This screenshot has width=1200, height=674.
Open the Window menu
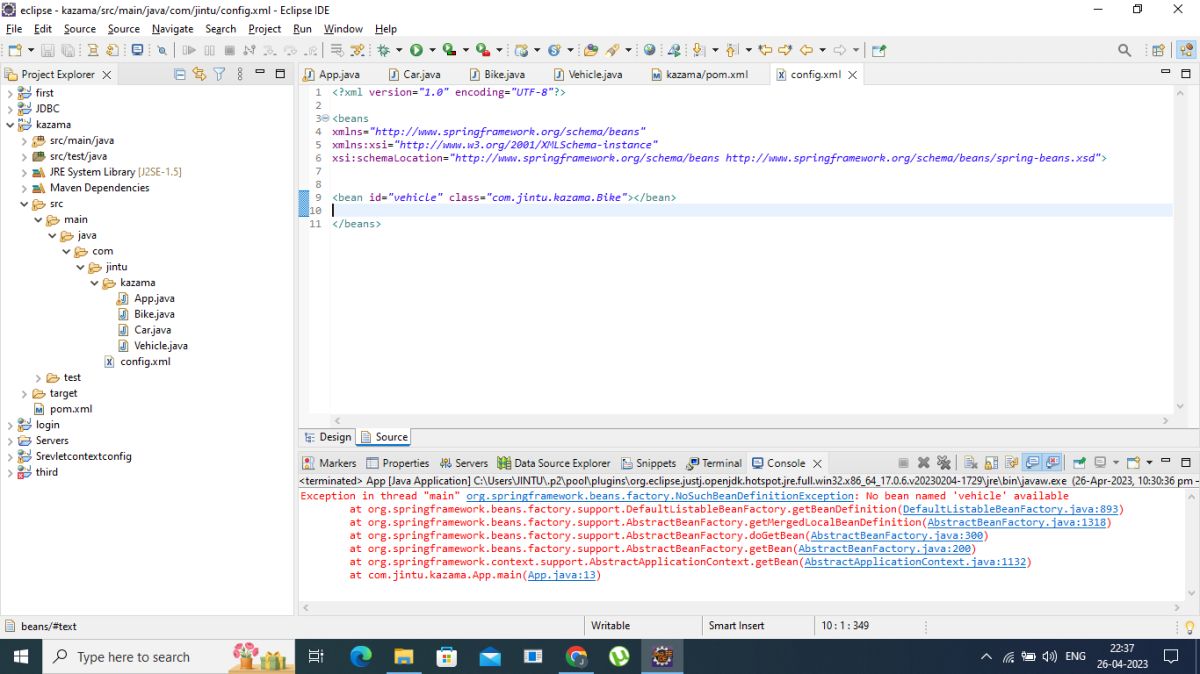(x=343, y=29)
